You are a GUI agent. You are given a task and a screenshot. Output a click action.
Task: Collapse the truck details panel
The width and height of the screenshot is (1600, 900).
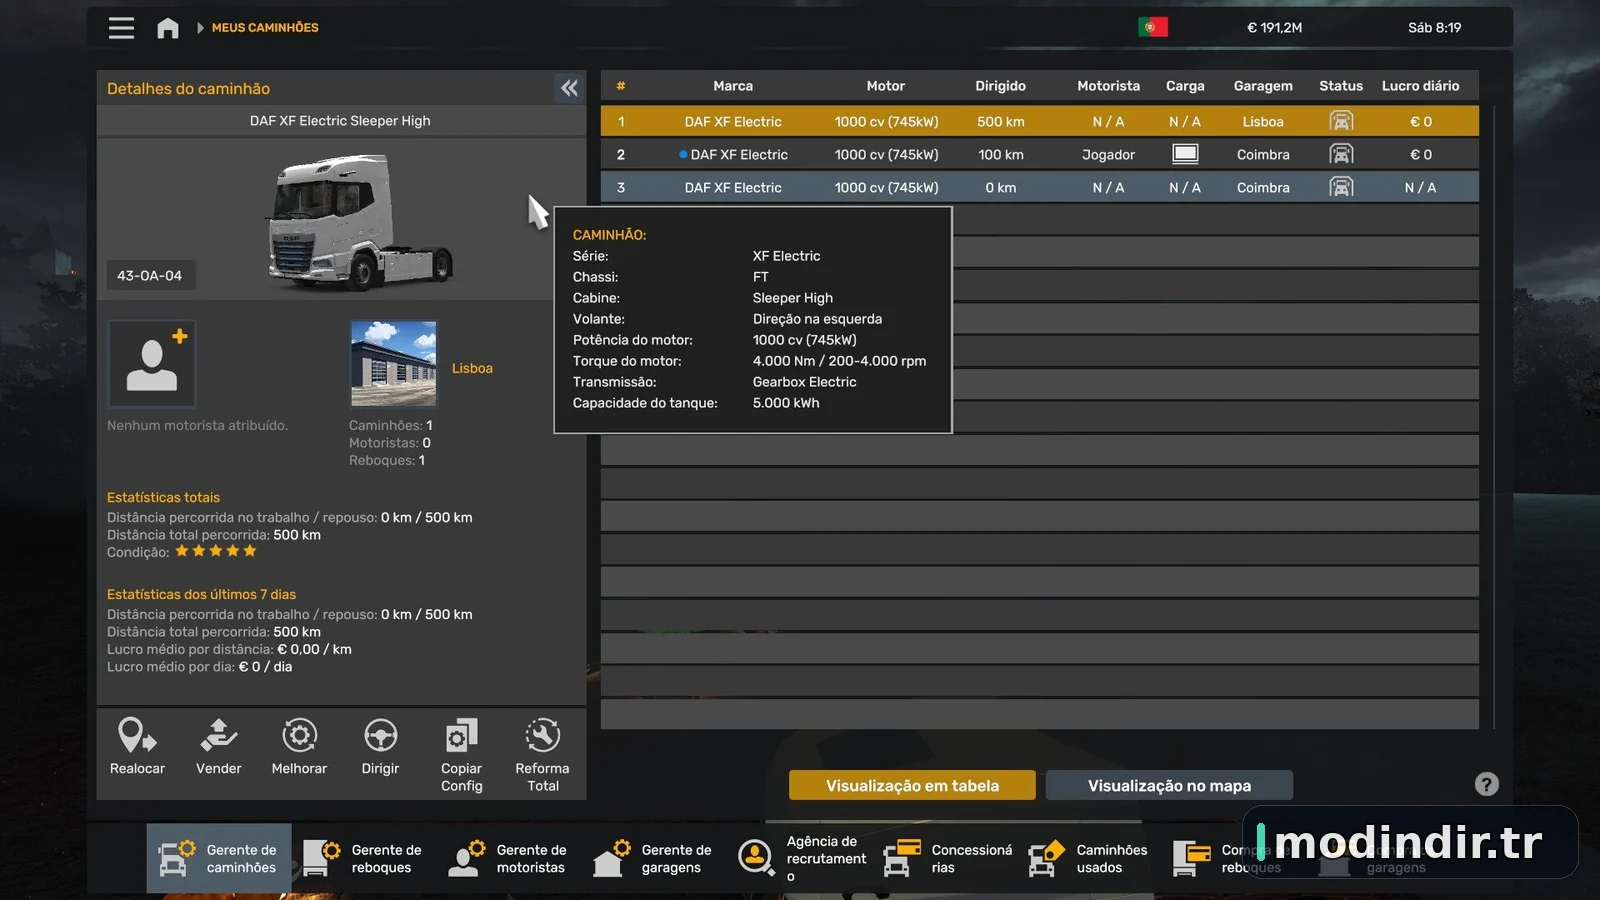tap(569, 88)
